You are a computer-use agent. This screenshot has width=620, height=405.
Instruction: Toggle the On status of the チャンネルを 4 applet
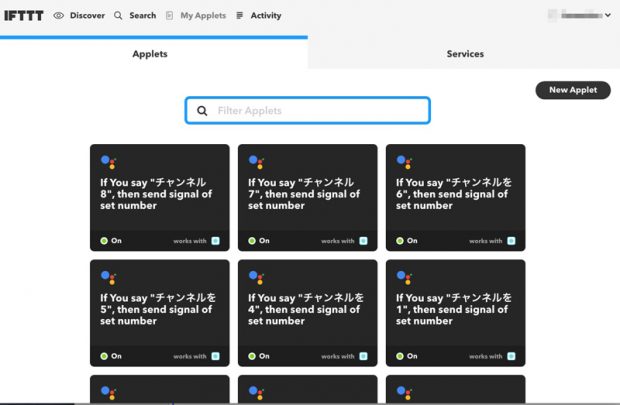click(x=259, y=356)
